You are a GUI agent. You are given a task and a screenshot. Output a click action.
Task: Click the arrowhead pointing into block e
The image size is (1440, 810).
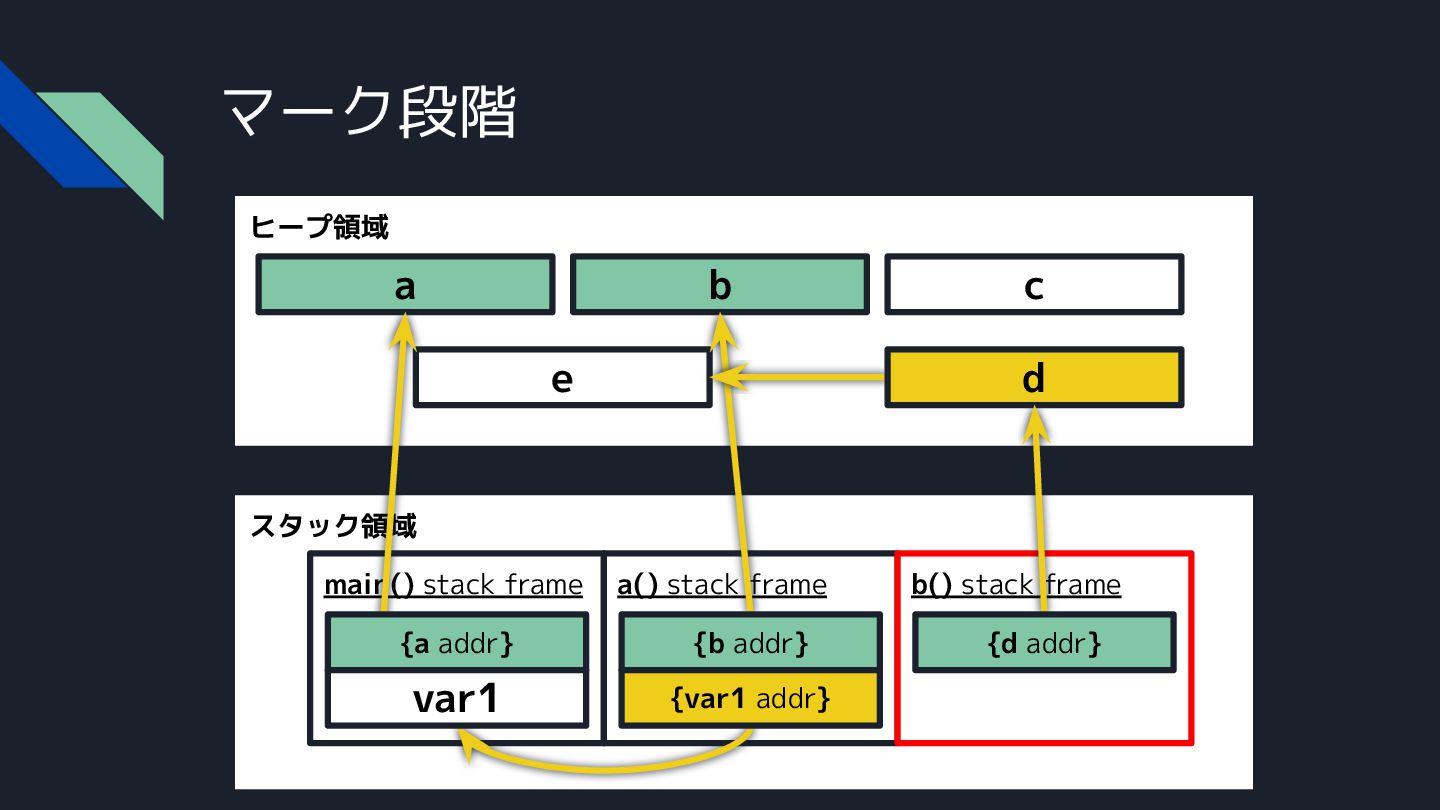tap(728, 377)
